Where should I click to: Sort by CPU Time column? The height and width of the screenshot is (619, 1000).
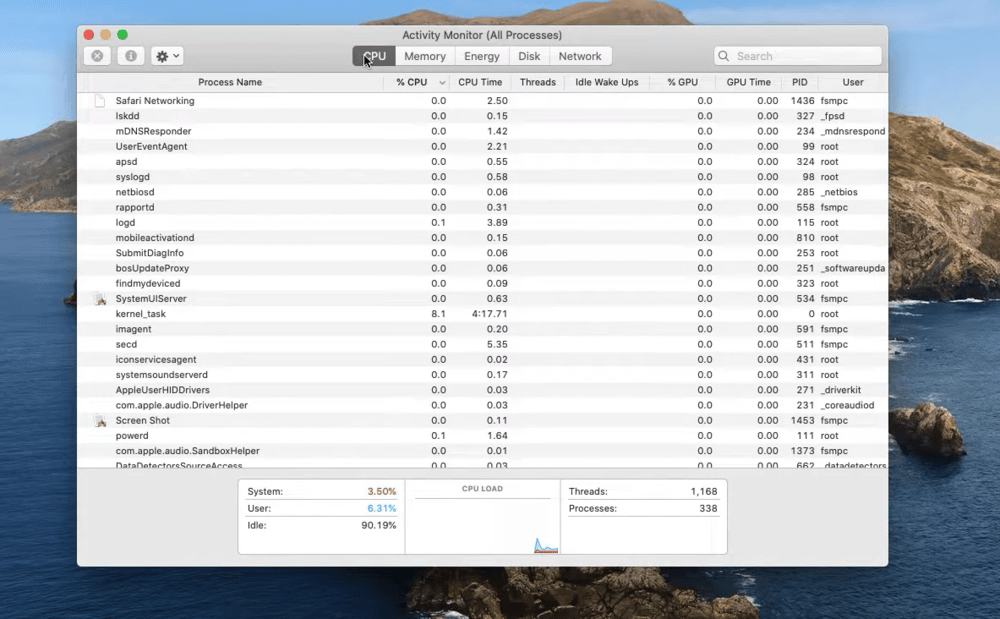click(x=480, y=82)
